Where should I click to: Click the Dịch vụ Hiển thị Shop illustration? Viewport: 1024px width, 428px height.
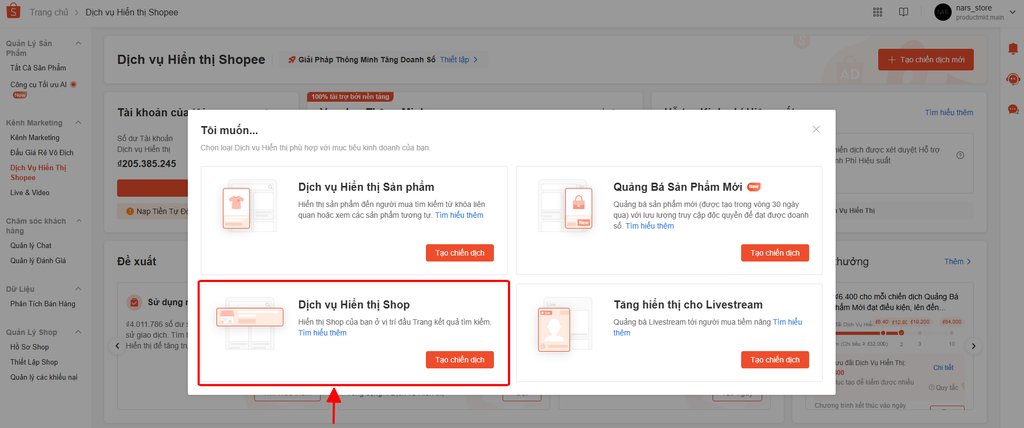tap(250, 323)
